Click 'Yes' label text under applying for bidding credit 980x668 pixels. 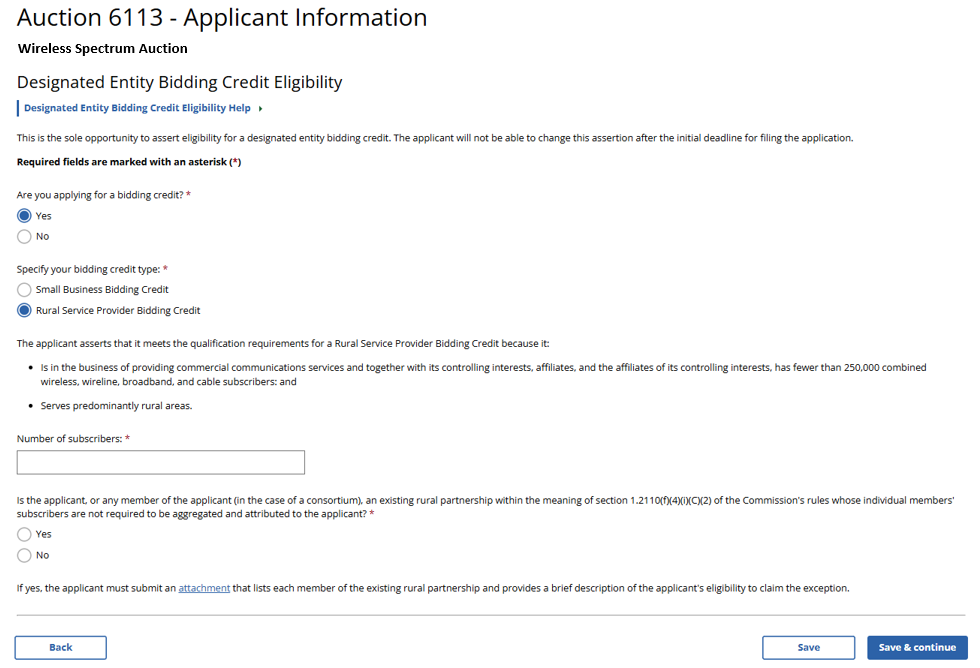point(44,215)
